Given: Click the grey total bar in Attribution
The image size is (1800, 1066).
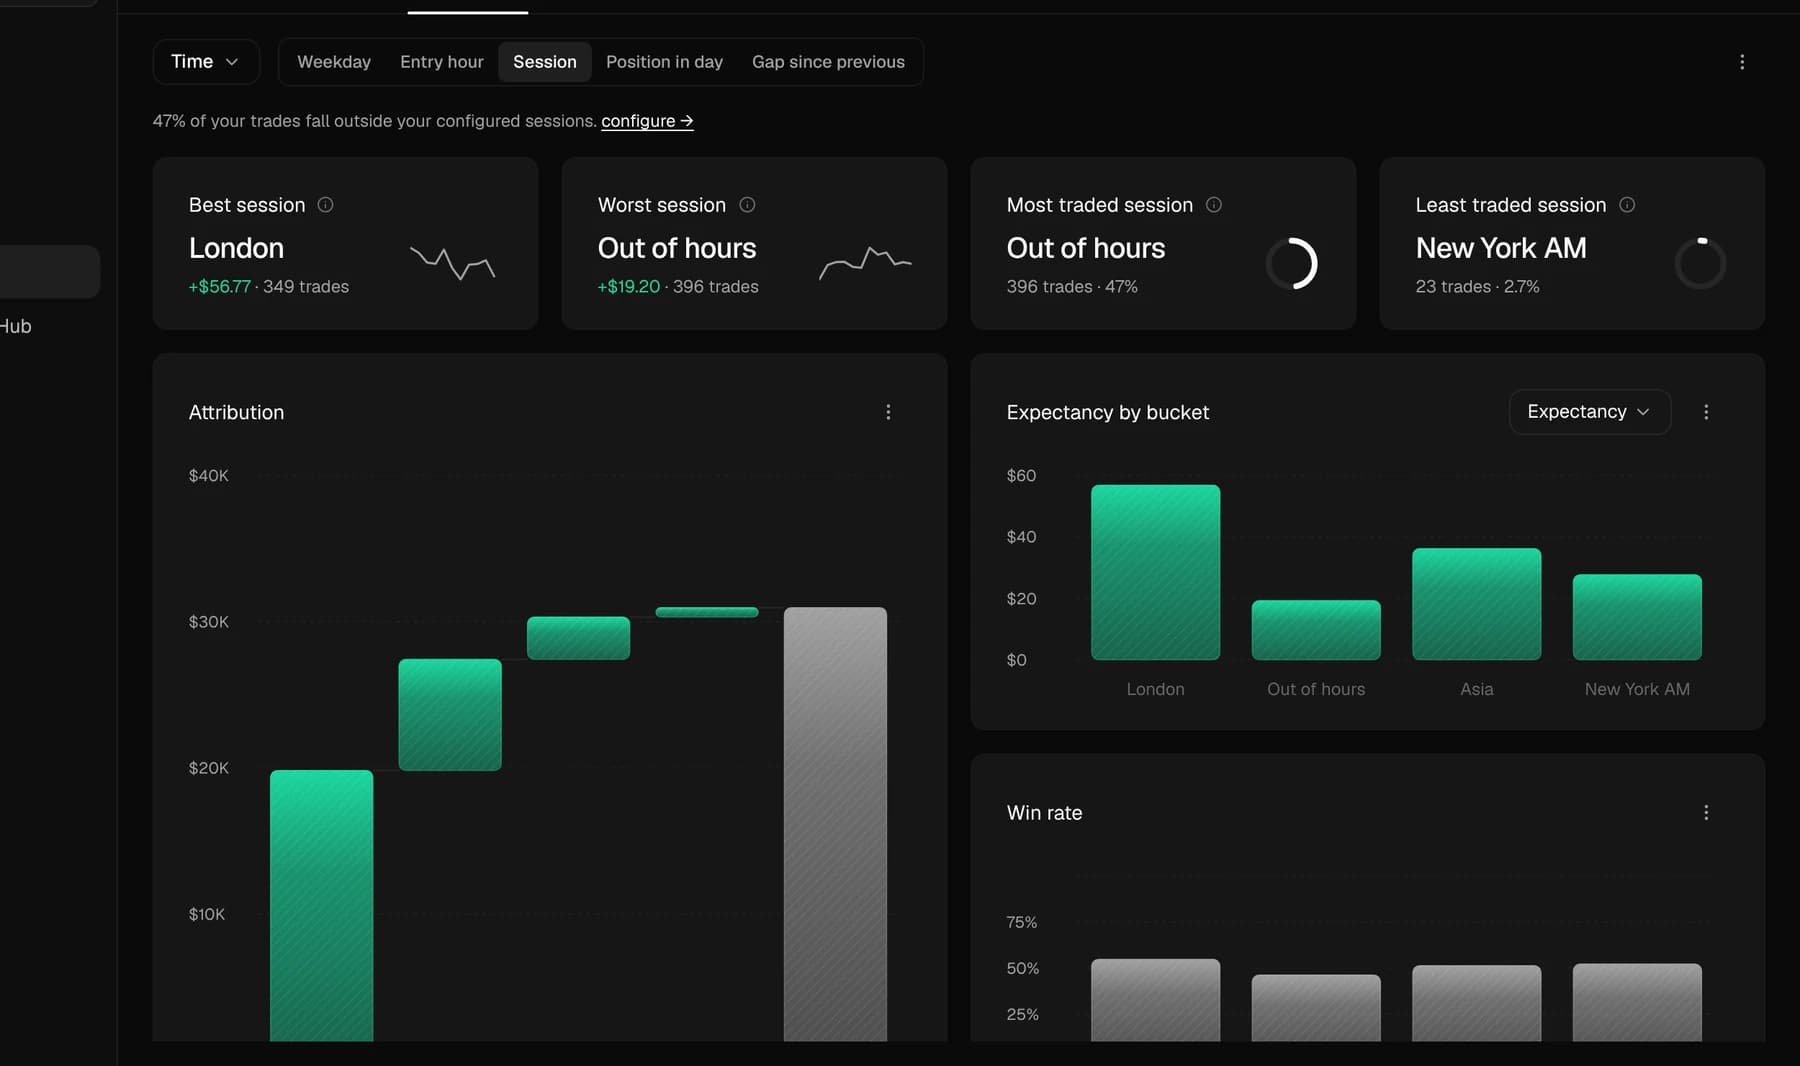Looking at the screenshot, I should [835, 824].
